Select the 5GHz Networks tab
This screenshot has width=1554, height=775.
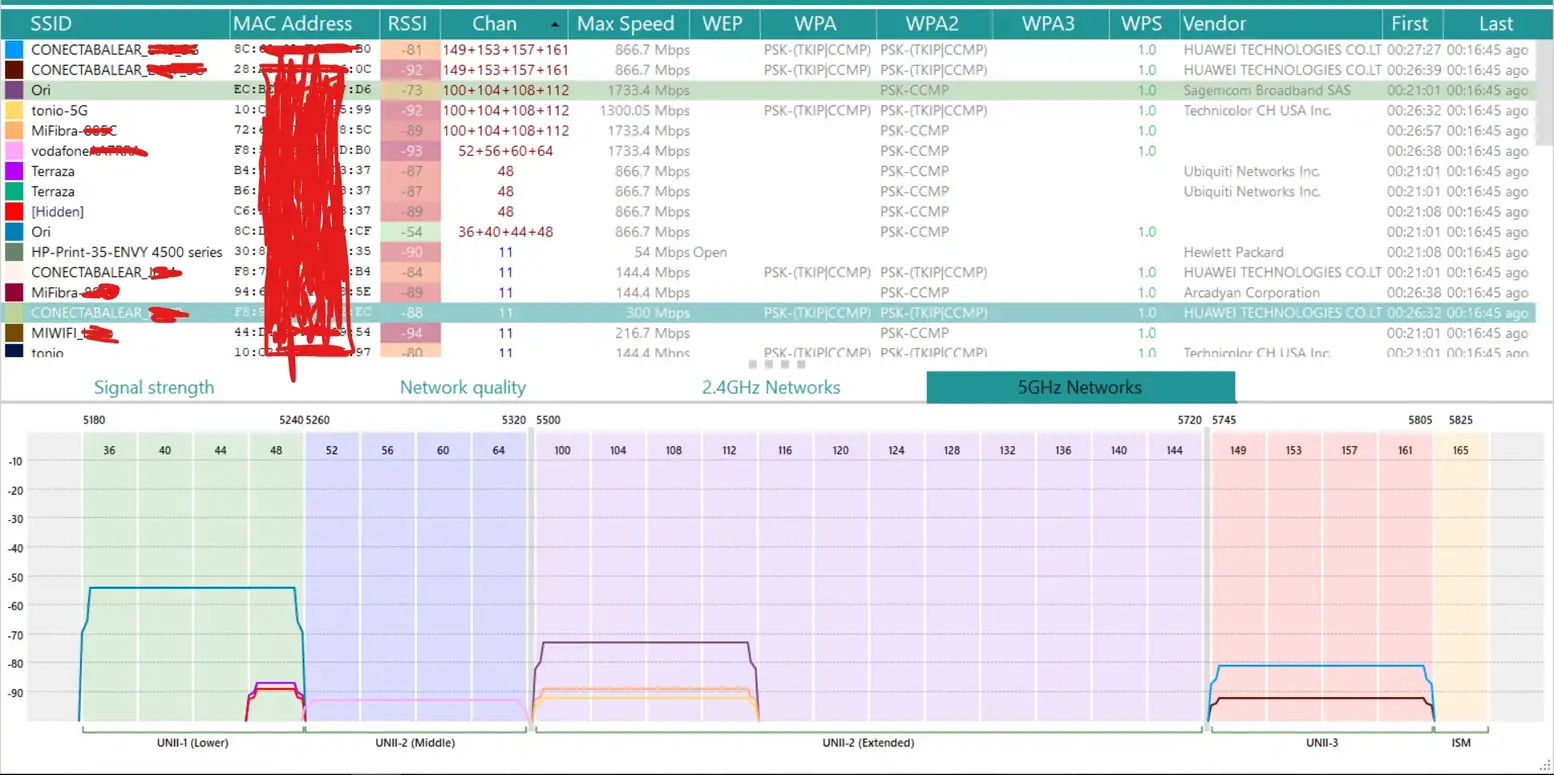coord(1080,388)
